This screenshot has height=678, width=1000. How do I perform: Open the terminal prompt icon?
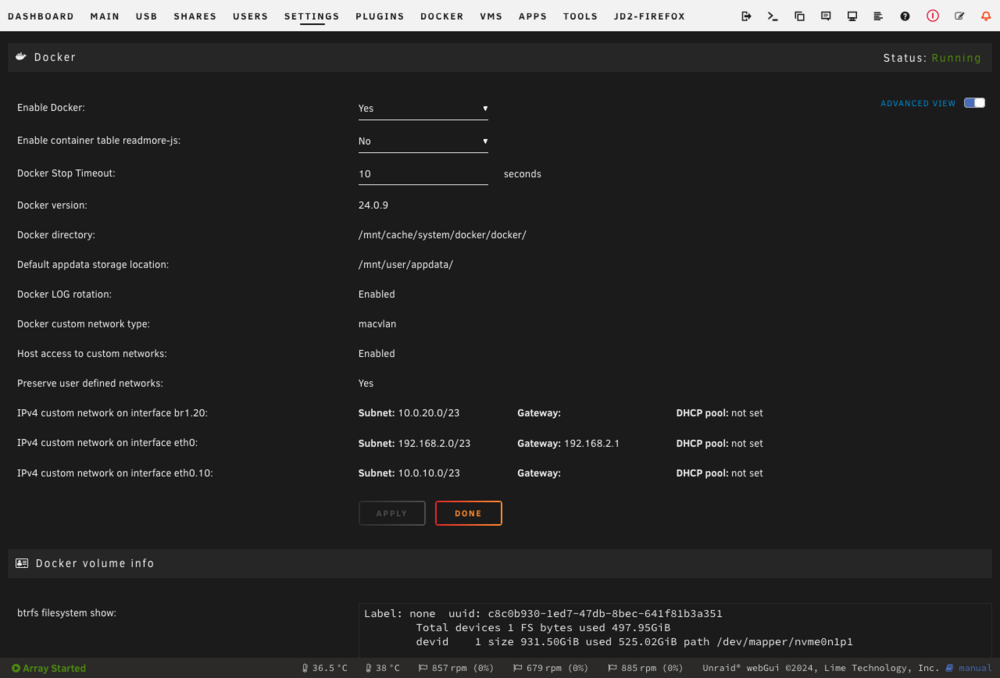point(772,16)
